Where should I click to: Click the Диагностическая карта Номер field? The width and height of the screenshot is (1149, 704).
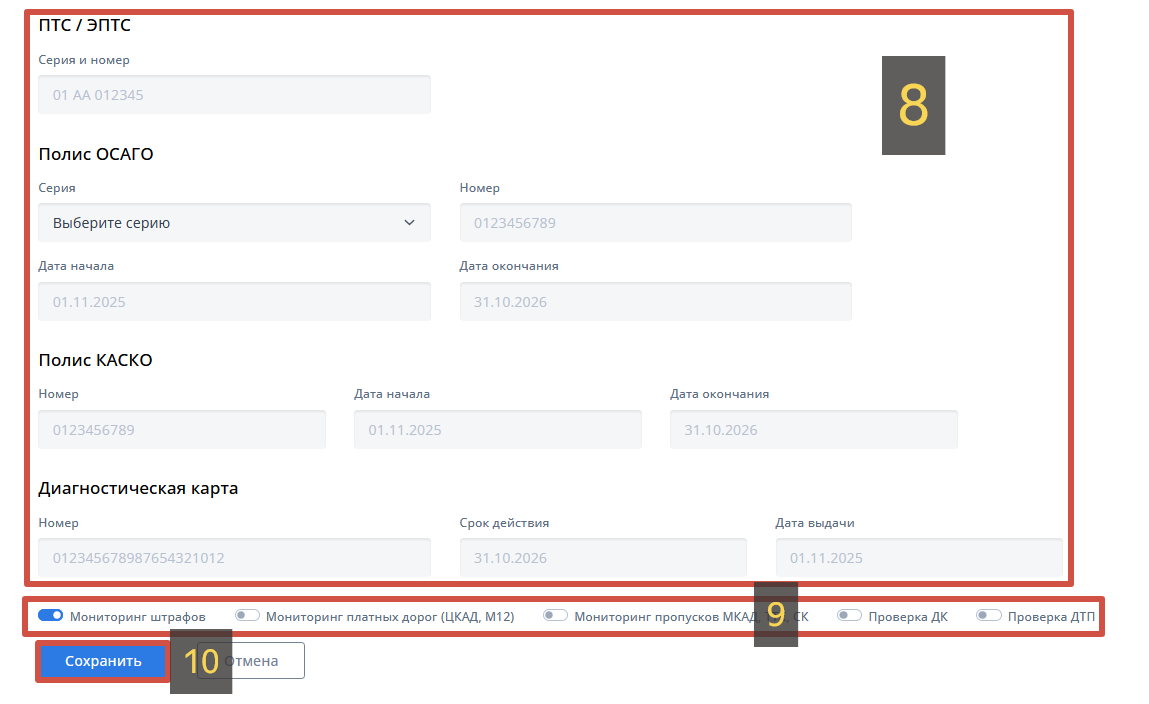pyautogui.click(x=234, y=558)
